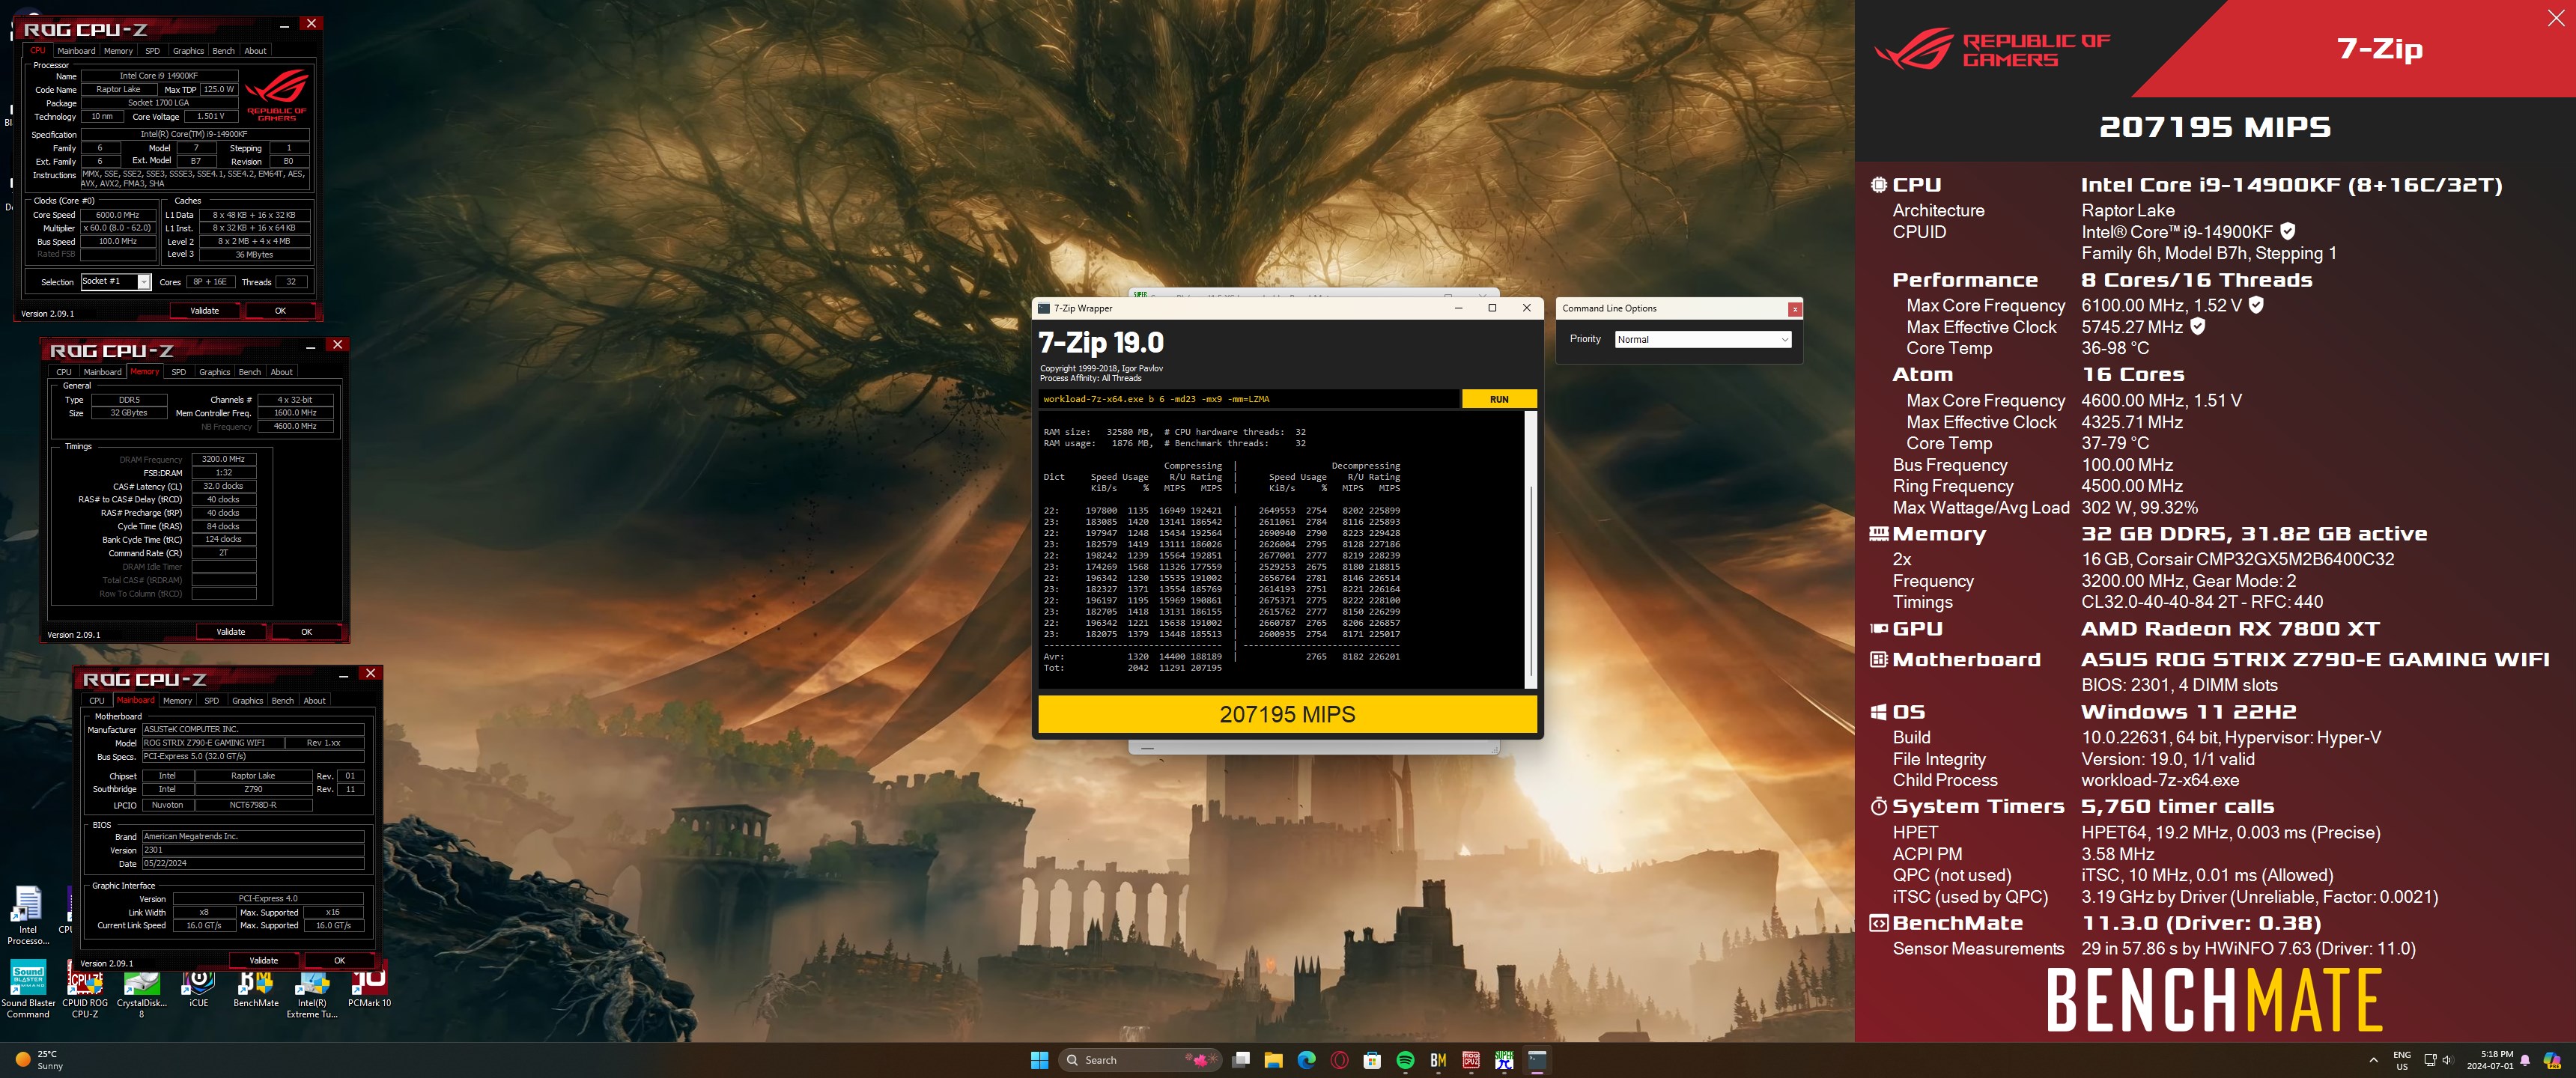Open Task View from the taskbar
This screenshot has width=2576, height=1078.
coord(1241,1060)
